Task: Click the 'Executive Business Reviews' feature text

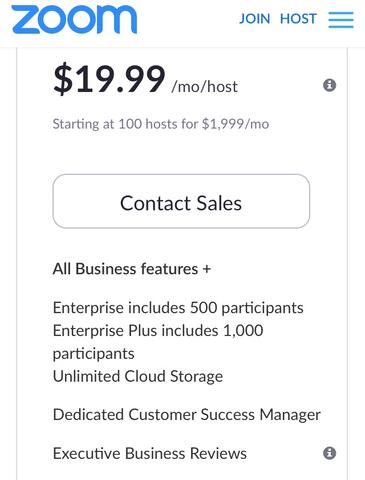Action: click(x=150, y=453)
